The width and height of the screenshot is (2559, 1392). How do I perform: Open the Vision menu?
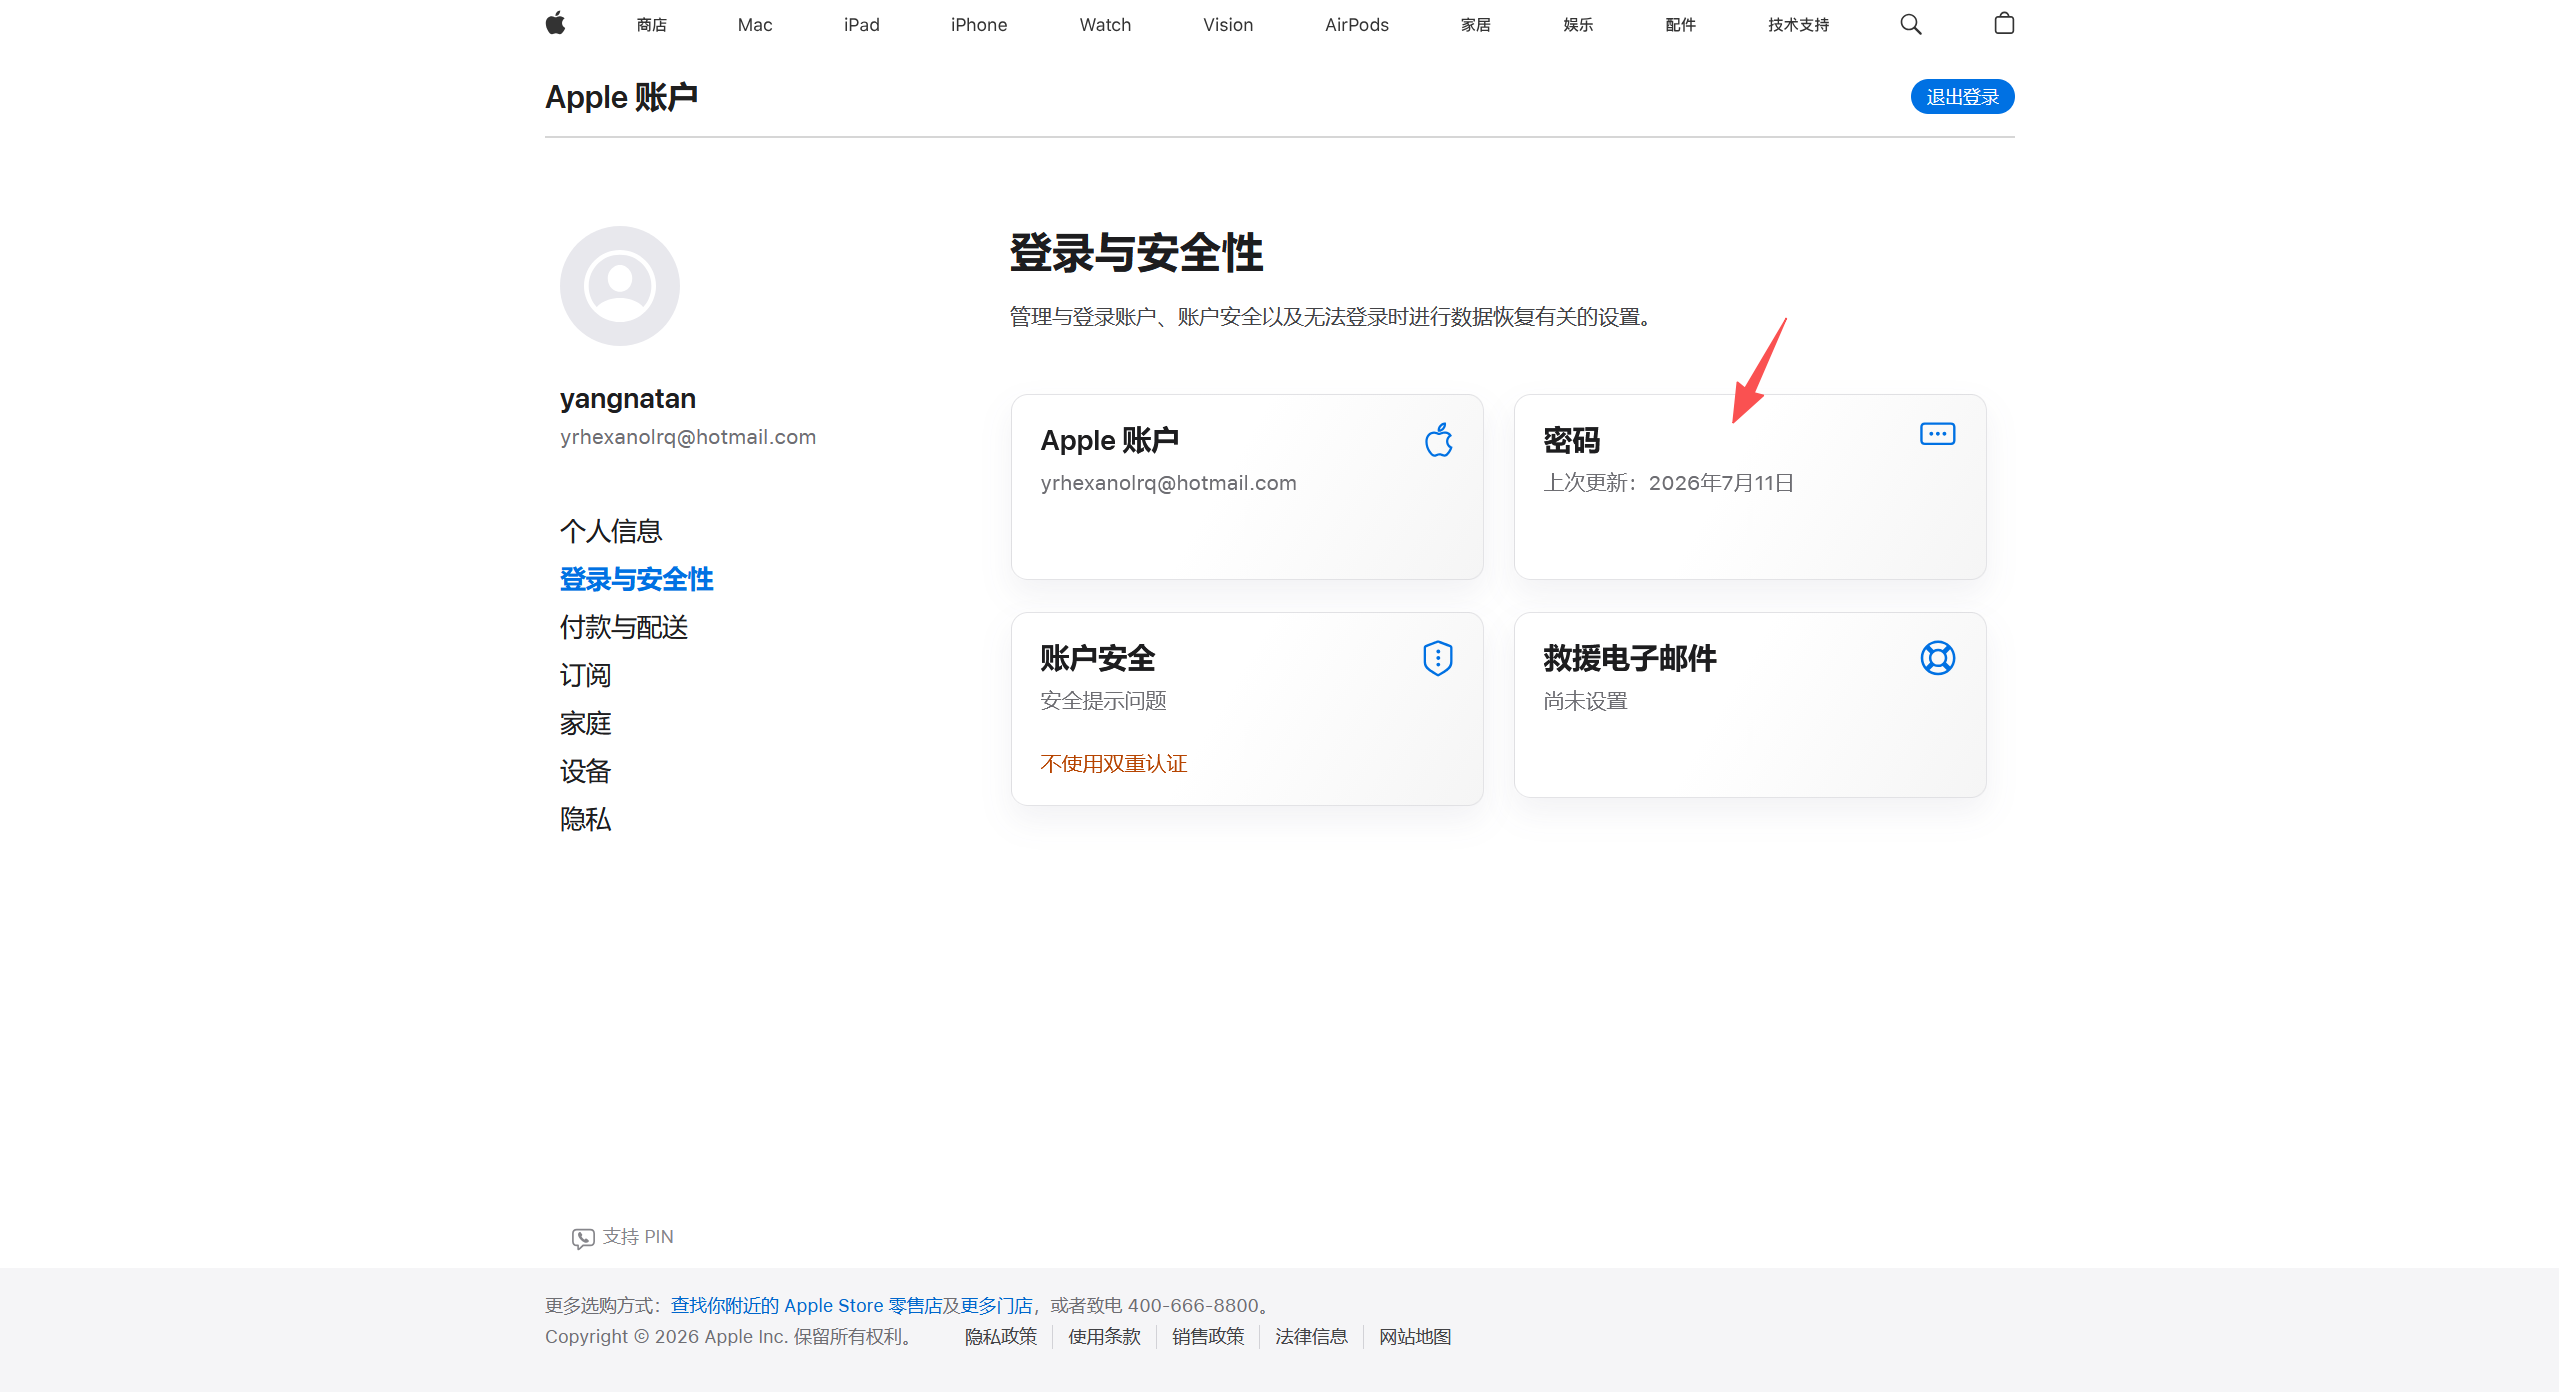click(x=1228, y=25)
